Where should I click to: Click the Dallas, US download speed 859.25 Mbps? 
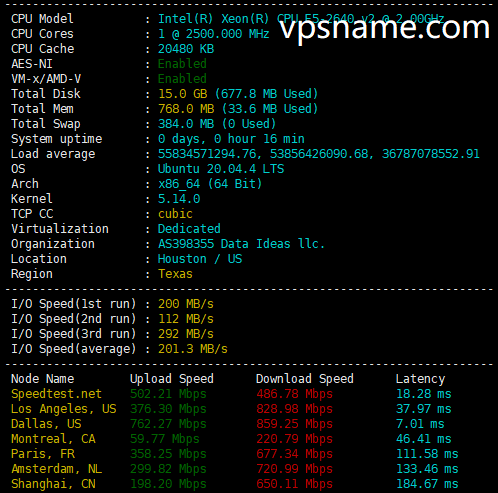(294, 424)
